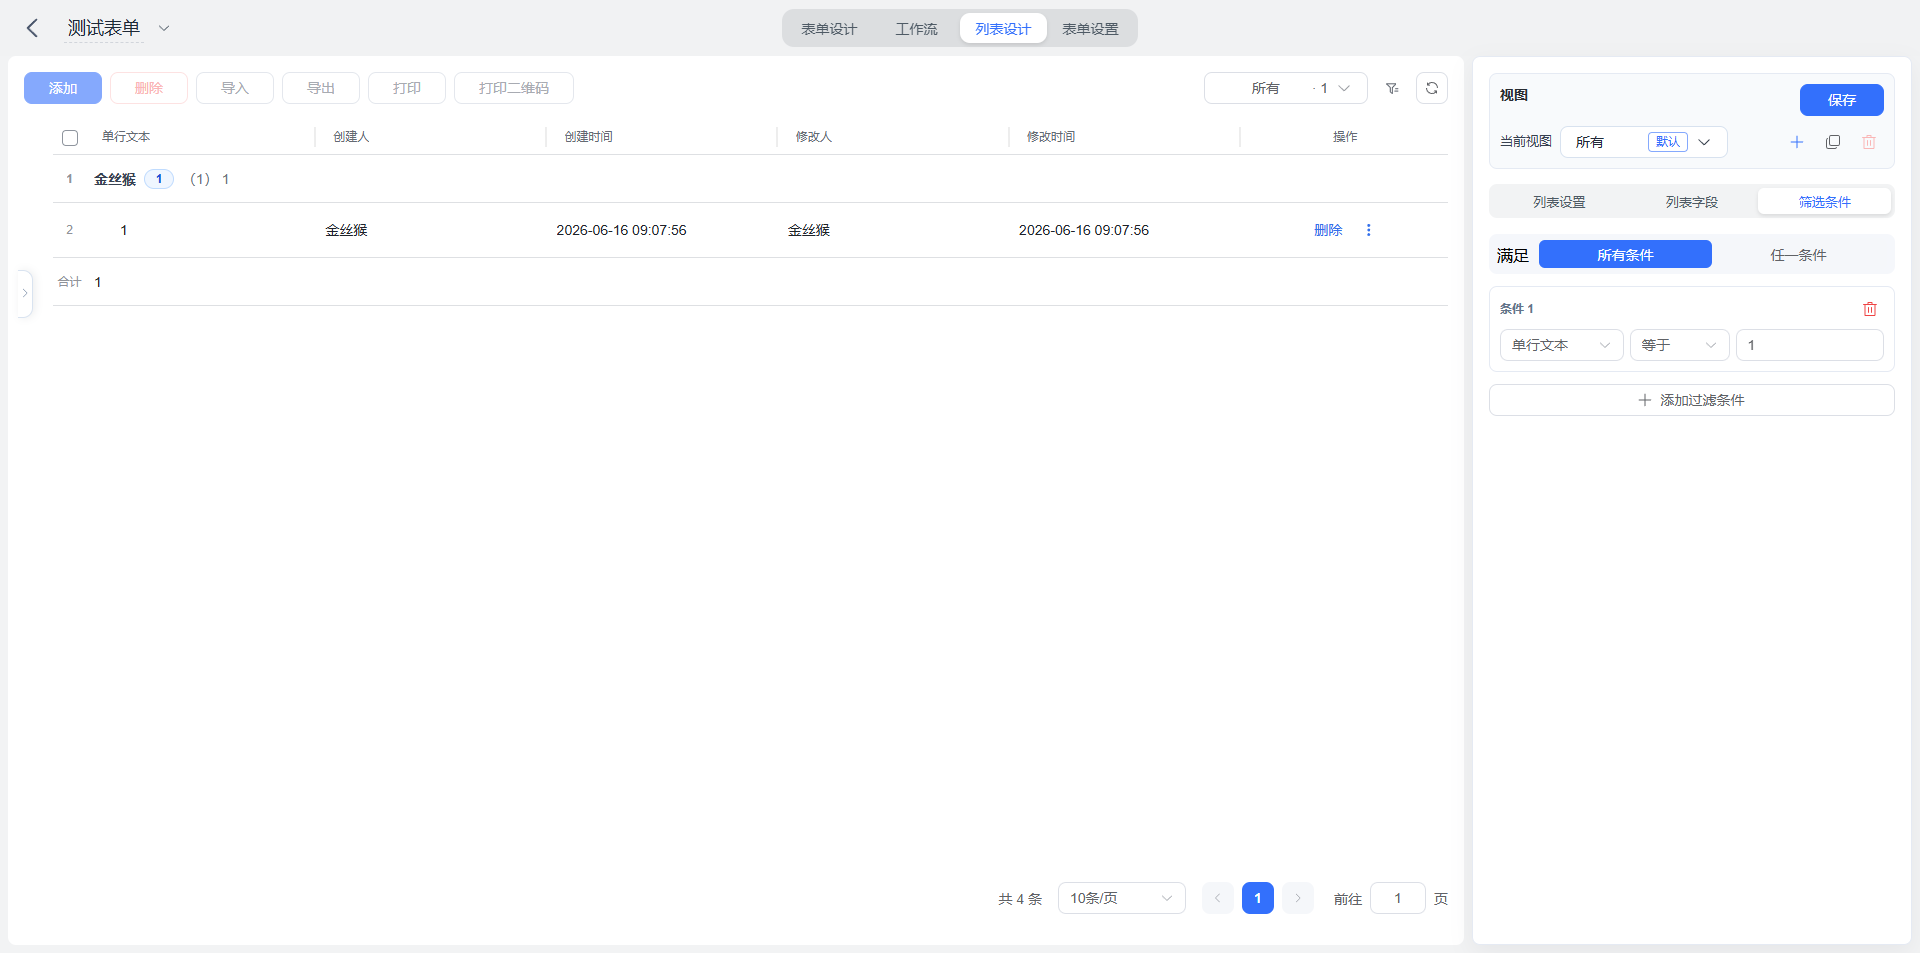Open the three-dot menu in row 2
This screenshot has height=953, width=1920.
coord(1368,230)
